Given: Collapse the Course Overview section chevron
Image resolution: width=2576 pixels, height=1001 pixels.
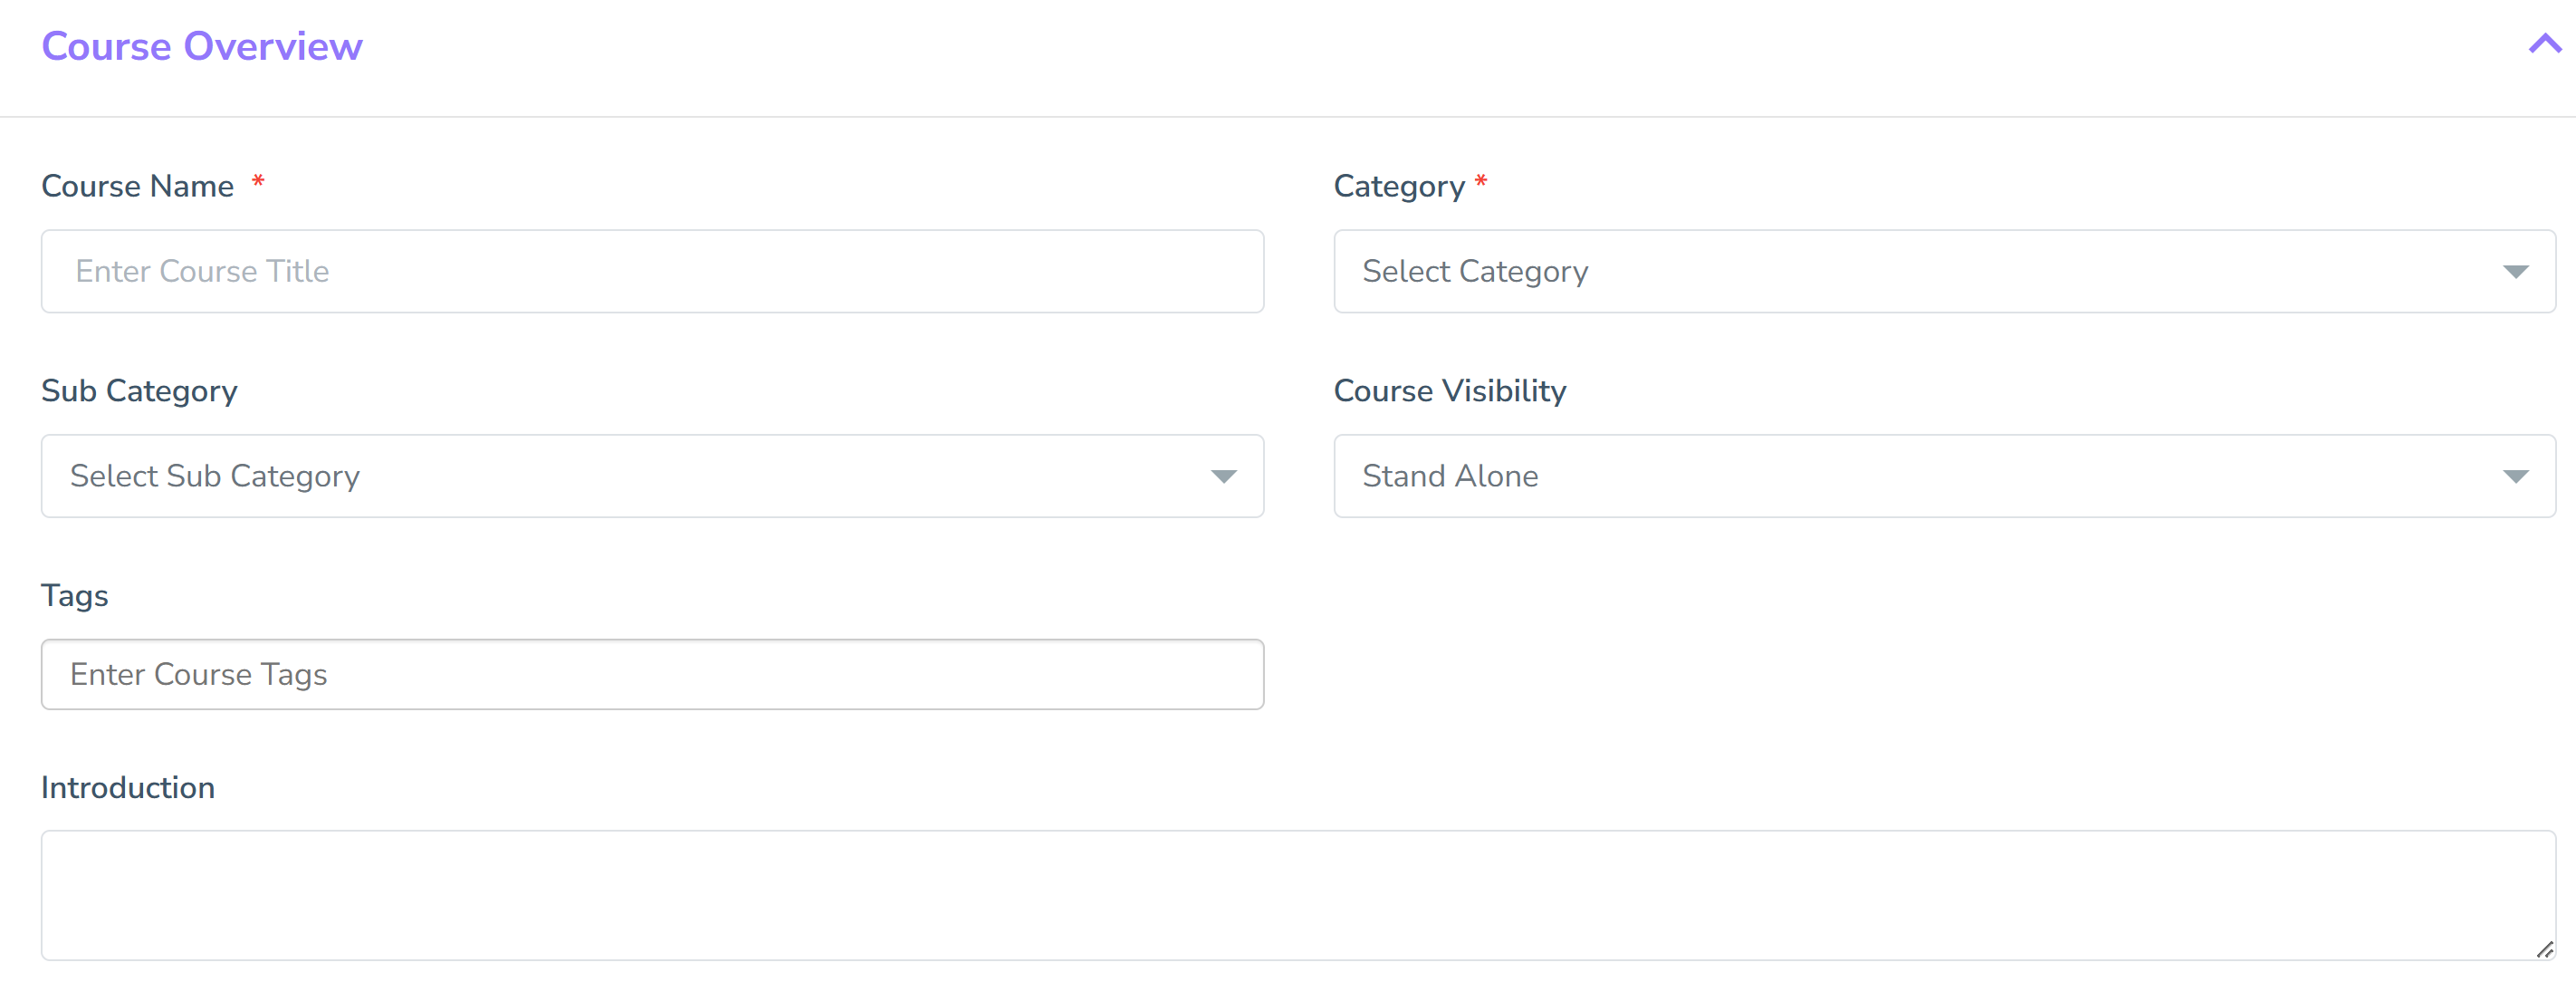Looking at the screenshot, I should coord(2544,44).
